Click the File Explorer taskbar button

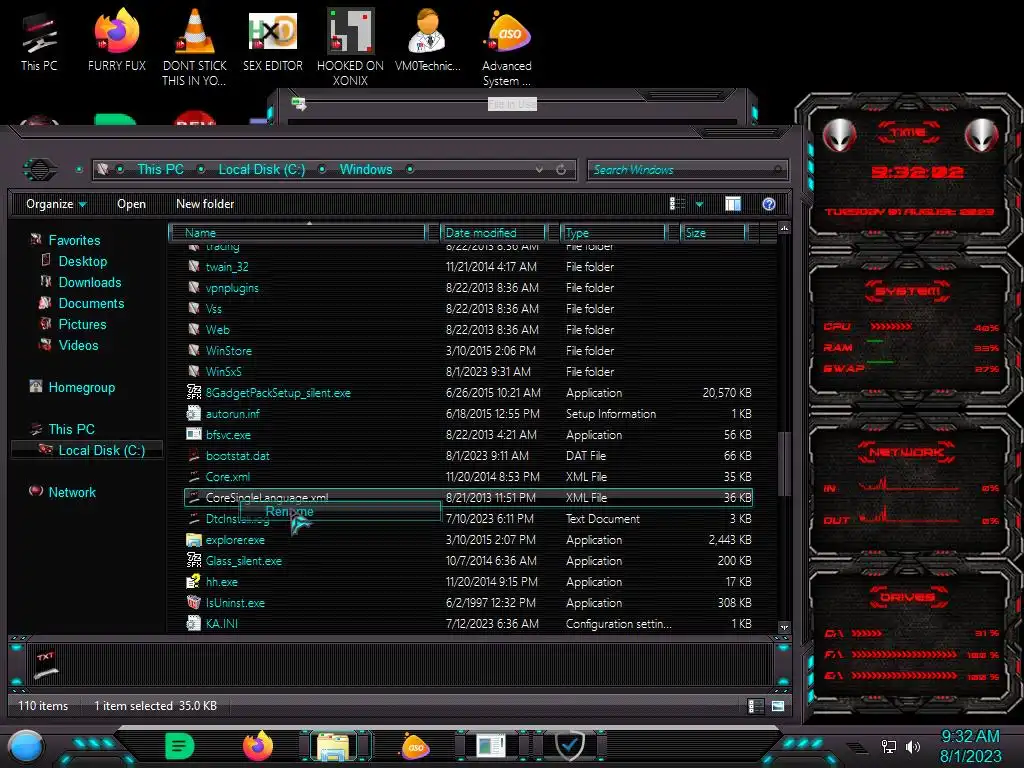(x=334, y=746)
